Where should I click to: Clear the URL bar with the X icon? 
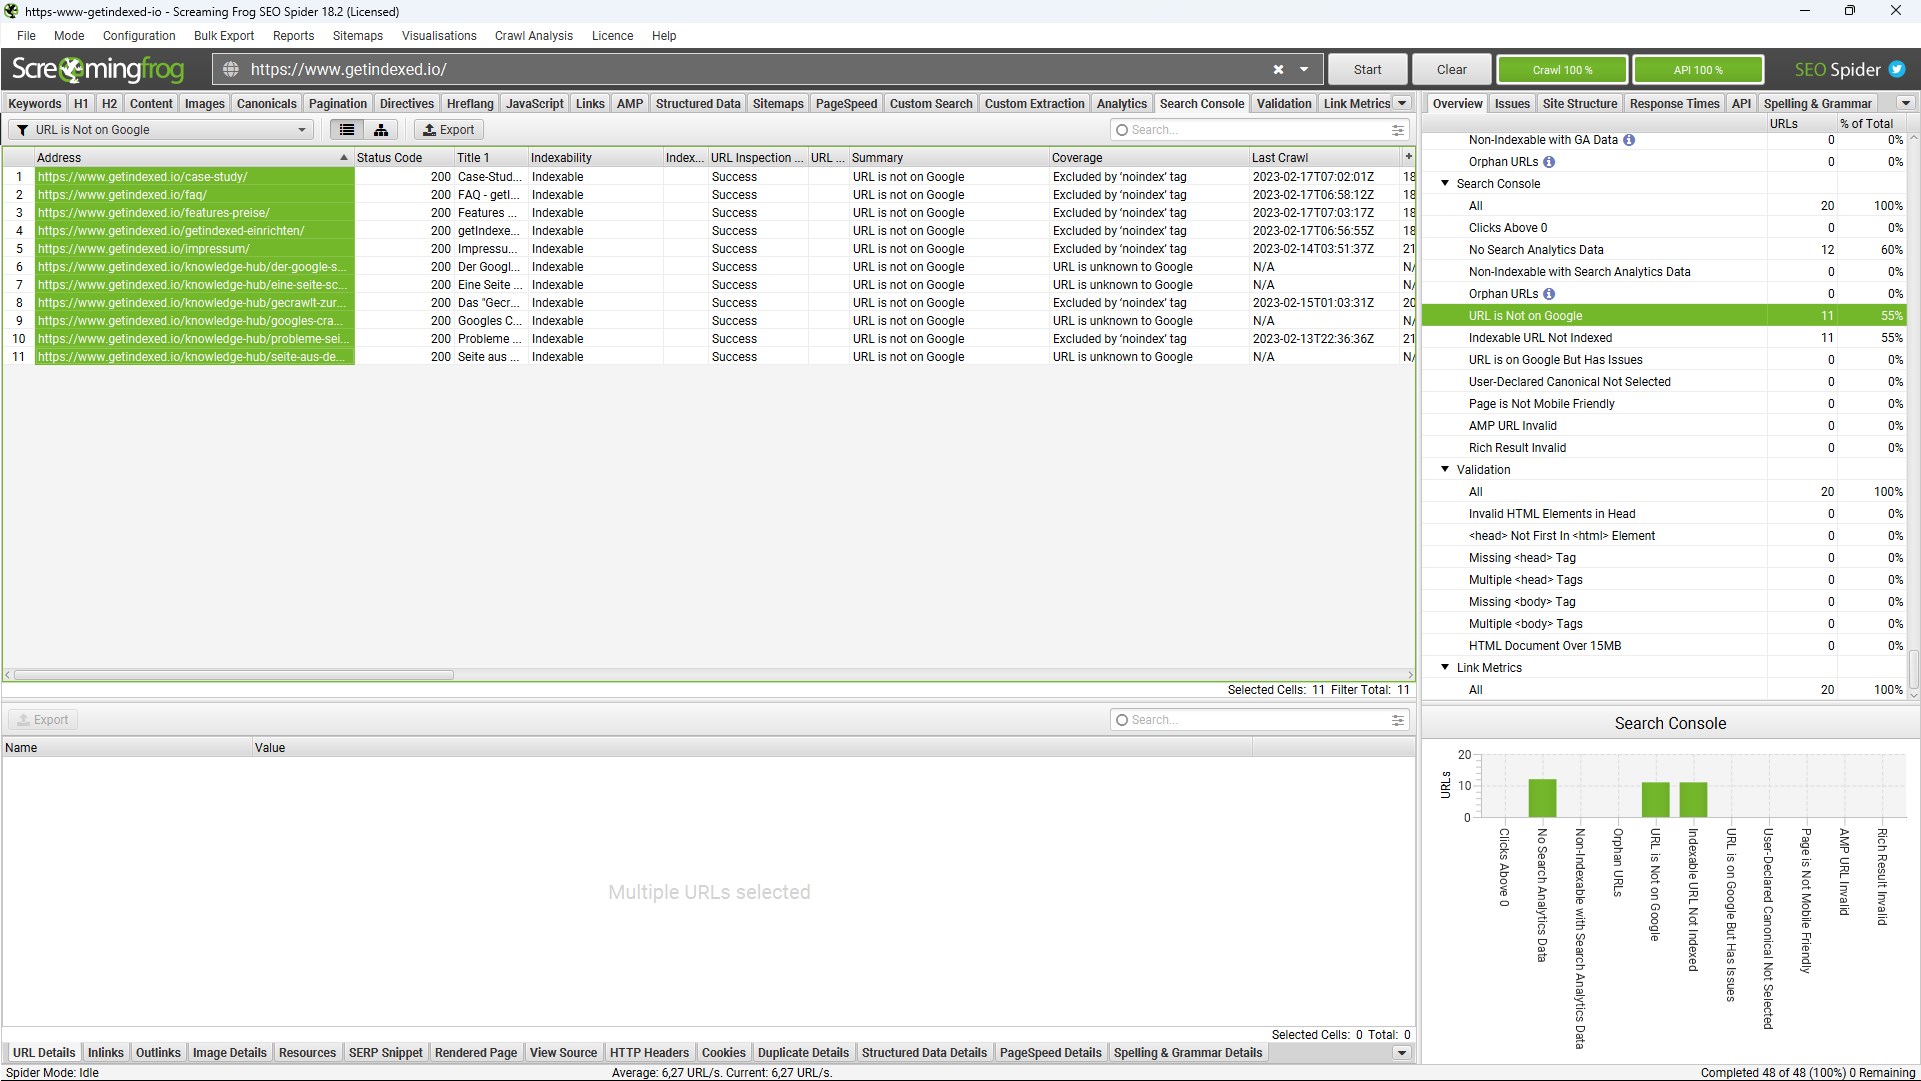pos(1278,70)
